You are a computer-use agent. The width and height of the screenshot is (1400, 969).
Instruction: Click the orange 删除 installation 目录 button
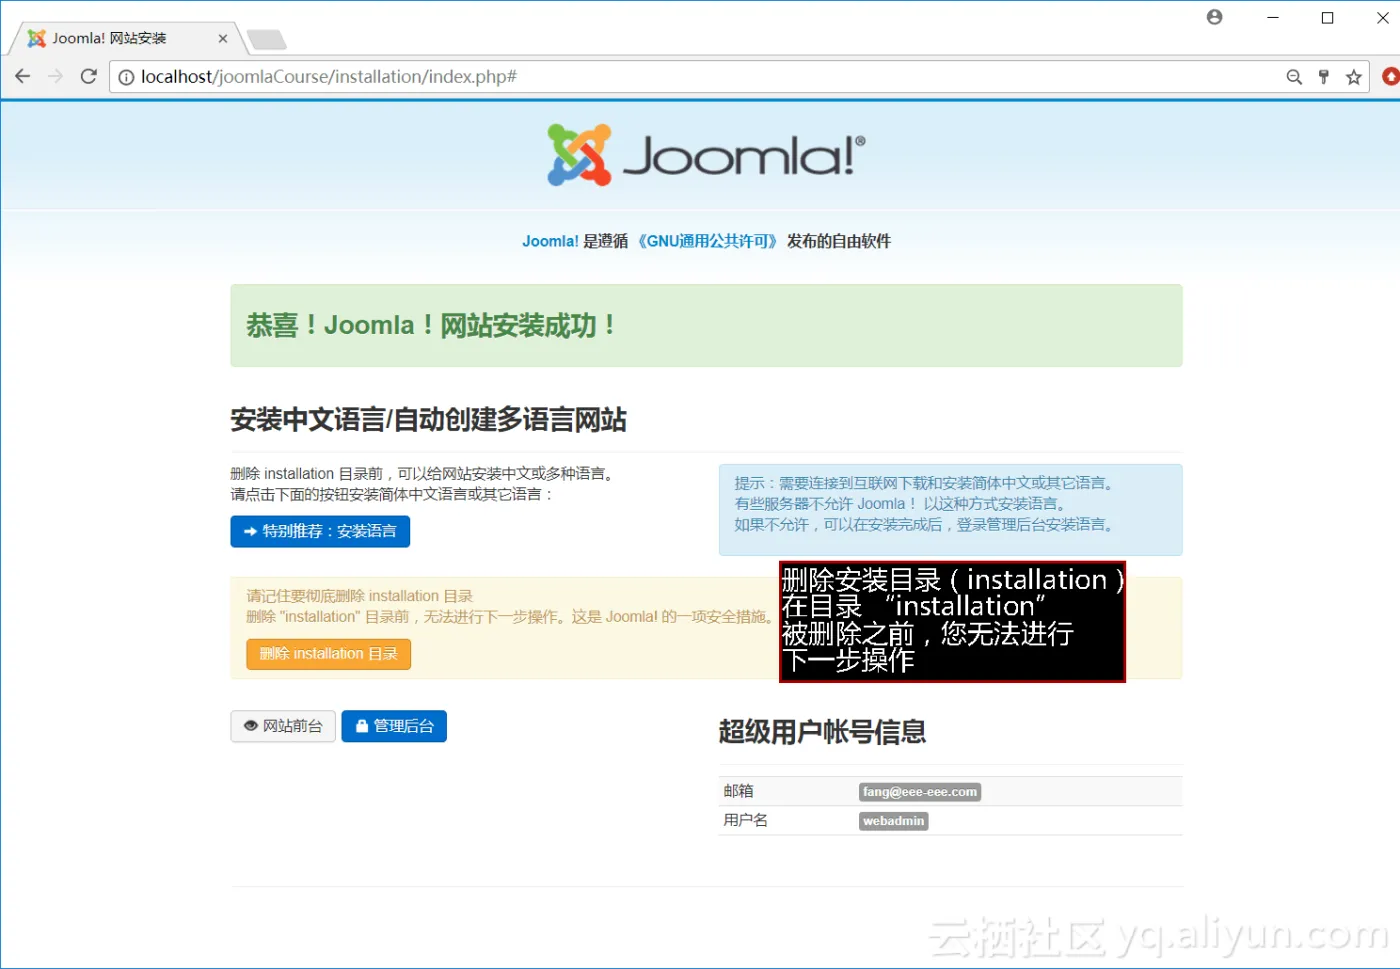329,654
